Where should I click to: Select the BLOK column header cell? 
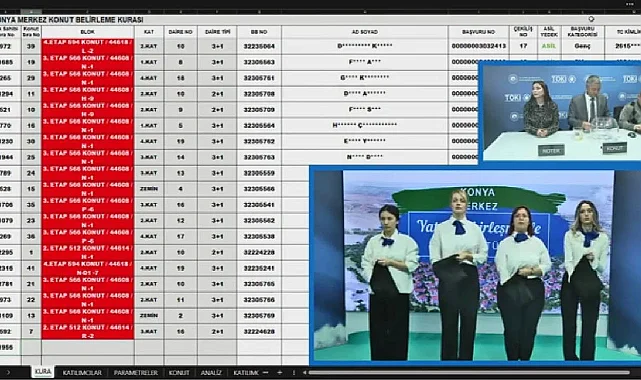coord(87,32)
